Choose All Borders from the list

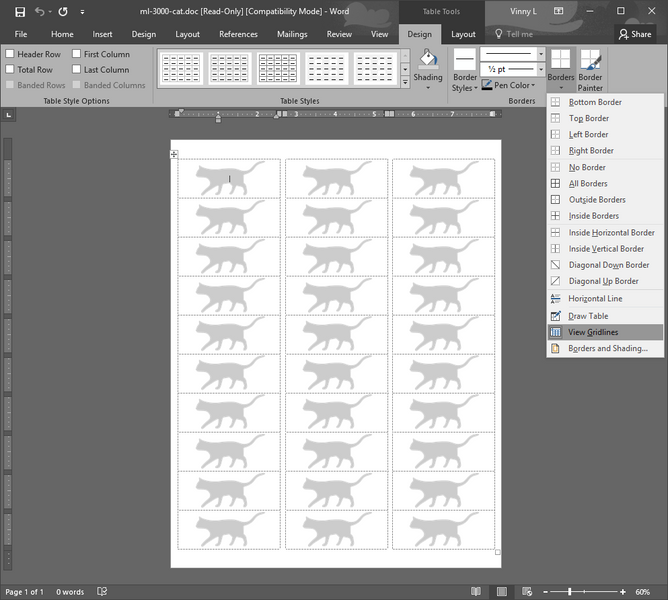(588, 184)
